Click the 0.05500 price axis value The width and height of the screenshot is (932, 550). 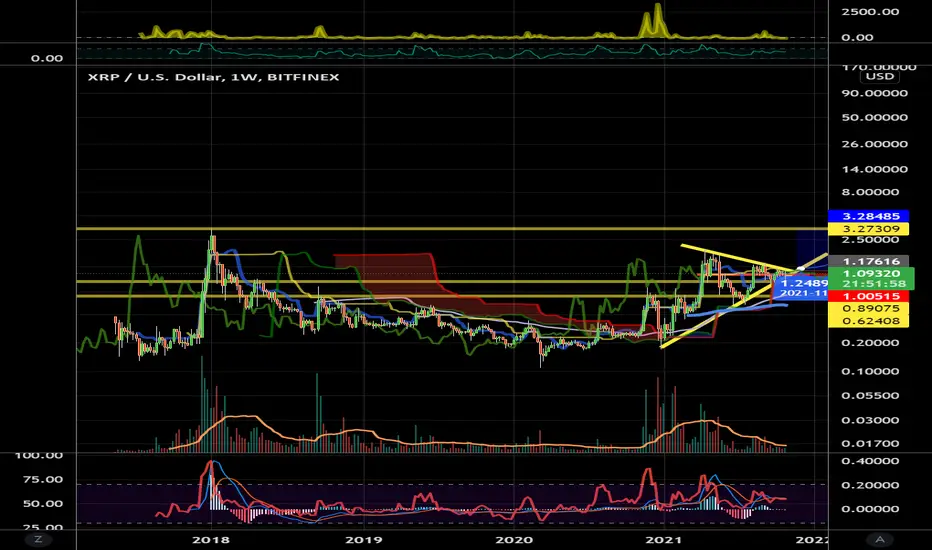tap(871, 395)
